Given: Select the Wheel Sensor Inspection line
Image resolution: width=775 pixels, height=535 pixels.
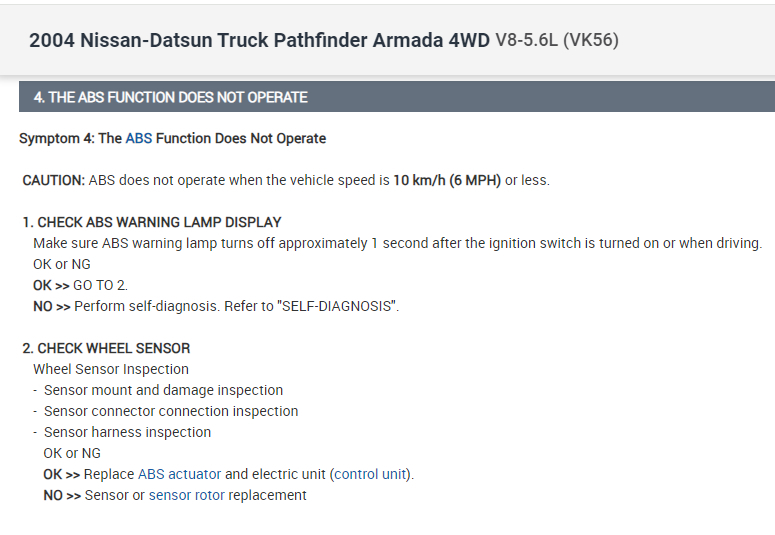Looking at the screenshot, I should click(x=111, y=369).
